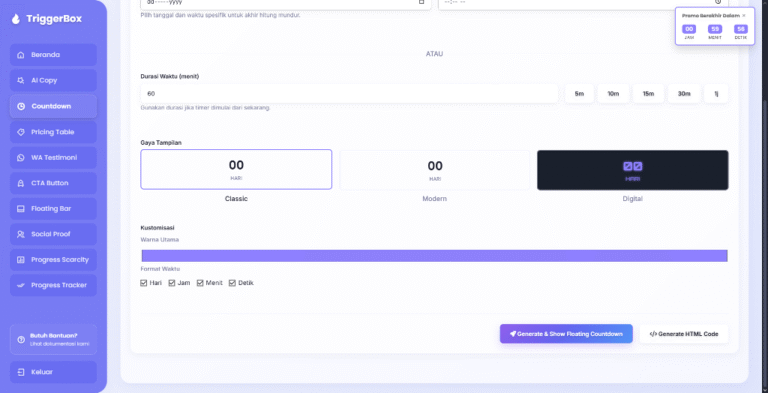768x393 pixels.
Task: Uncheck the Hari checkbox
Action: (144, 283)
